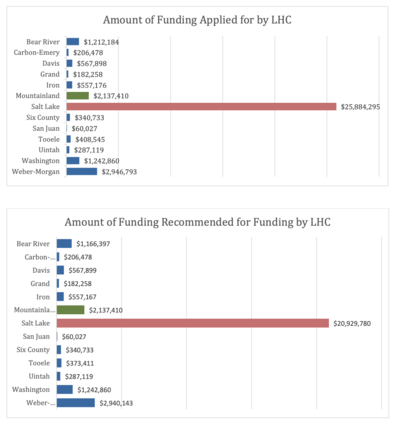This screenshot has width=400, height=429.
Task: Select the green Mountainland bar in bottom chart
Action: coord(71,310)
